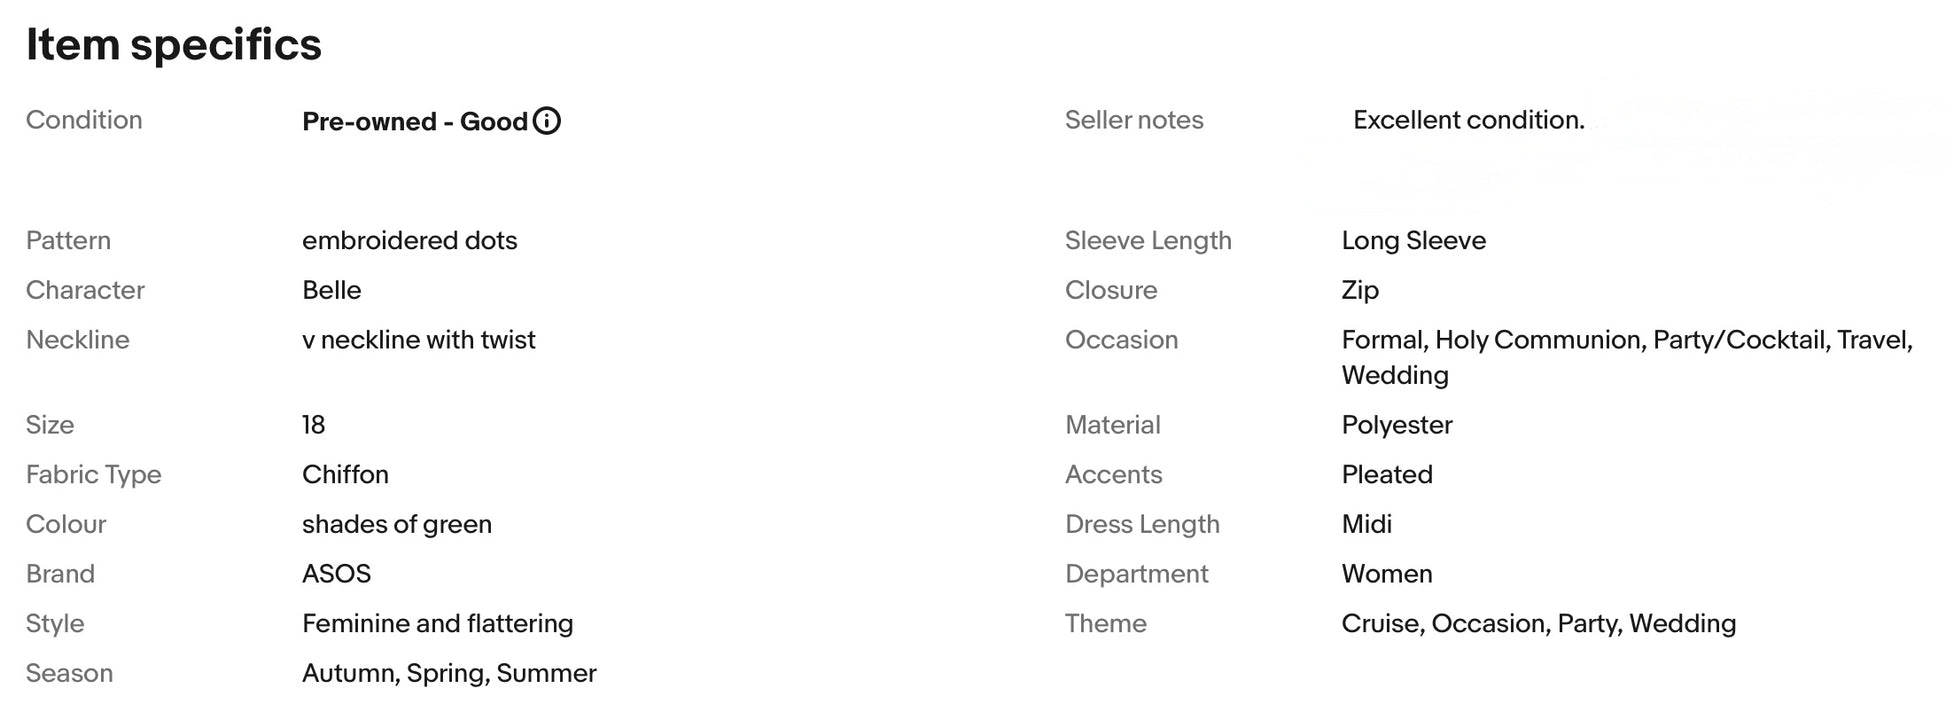Viewport: 1946px width, 704px height.
Task: Click the Chiffon fabric type value
Action: point(346,475)
